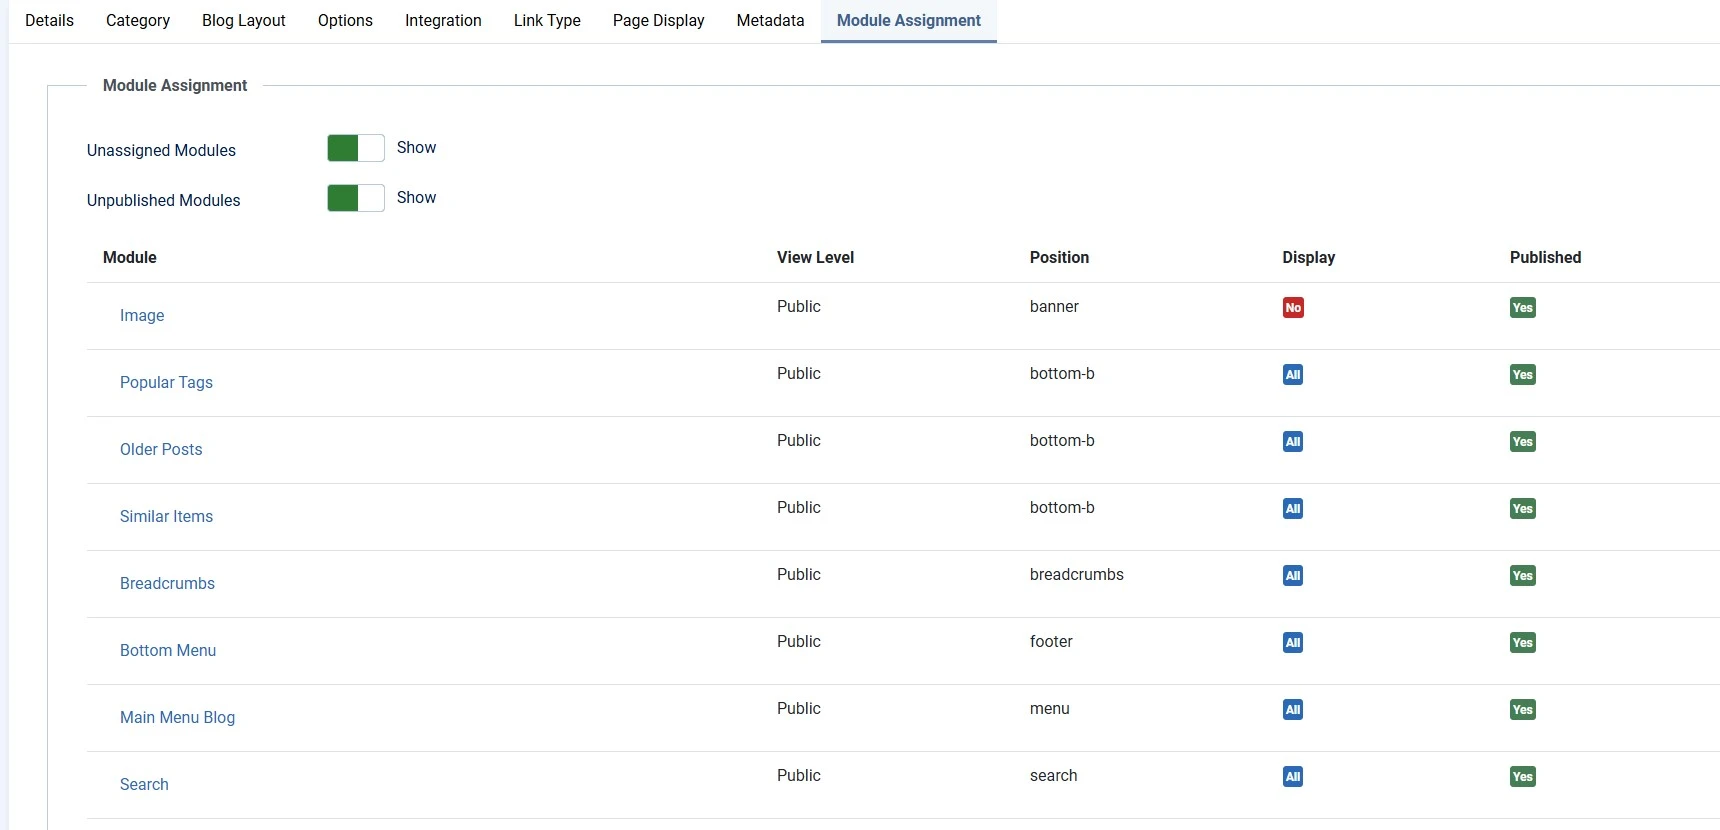The height and width of the screenshot is (830, 1720).
Task: Click the menu position cell
Action: (1050, 709)
